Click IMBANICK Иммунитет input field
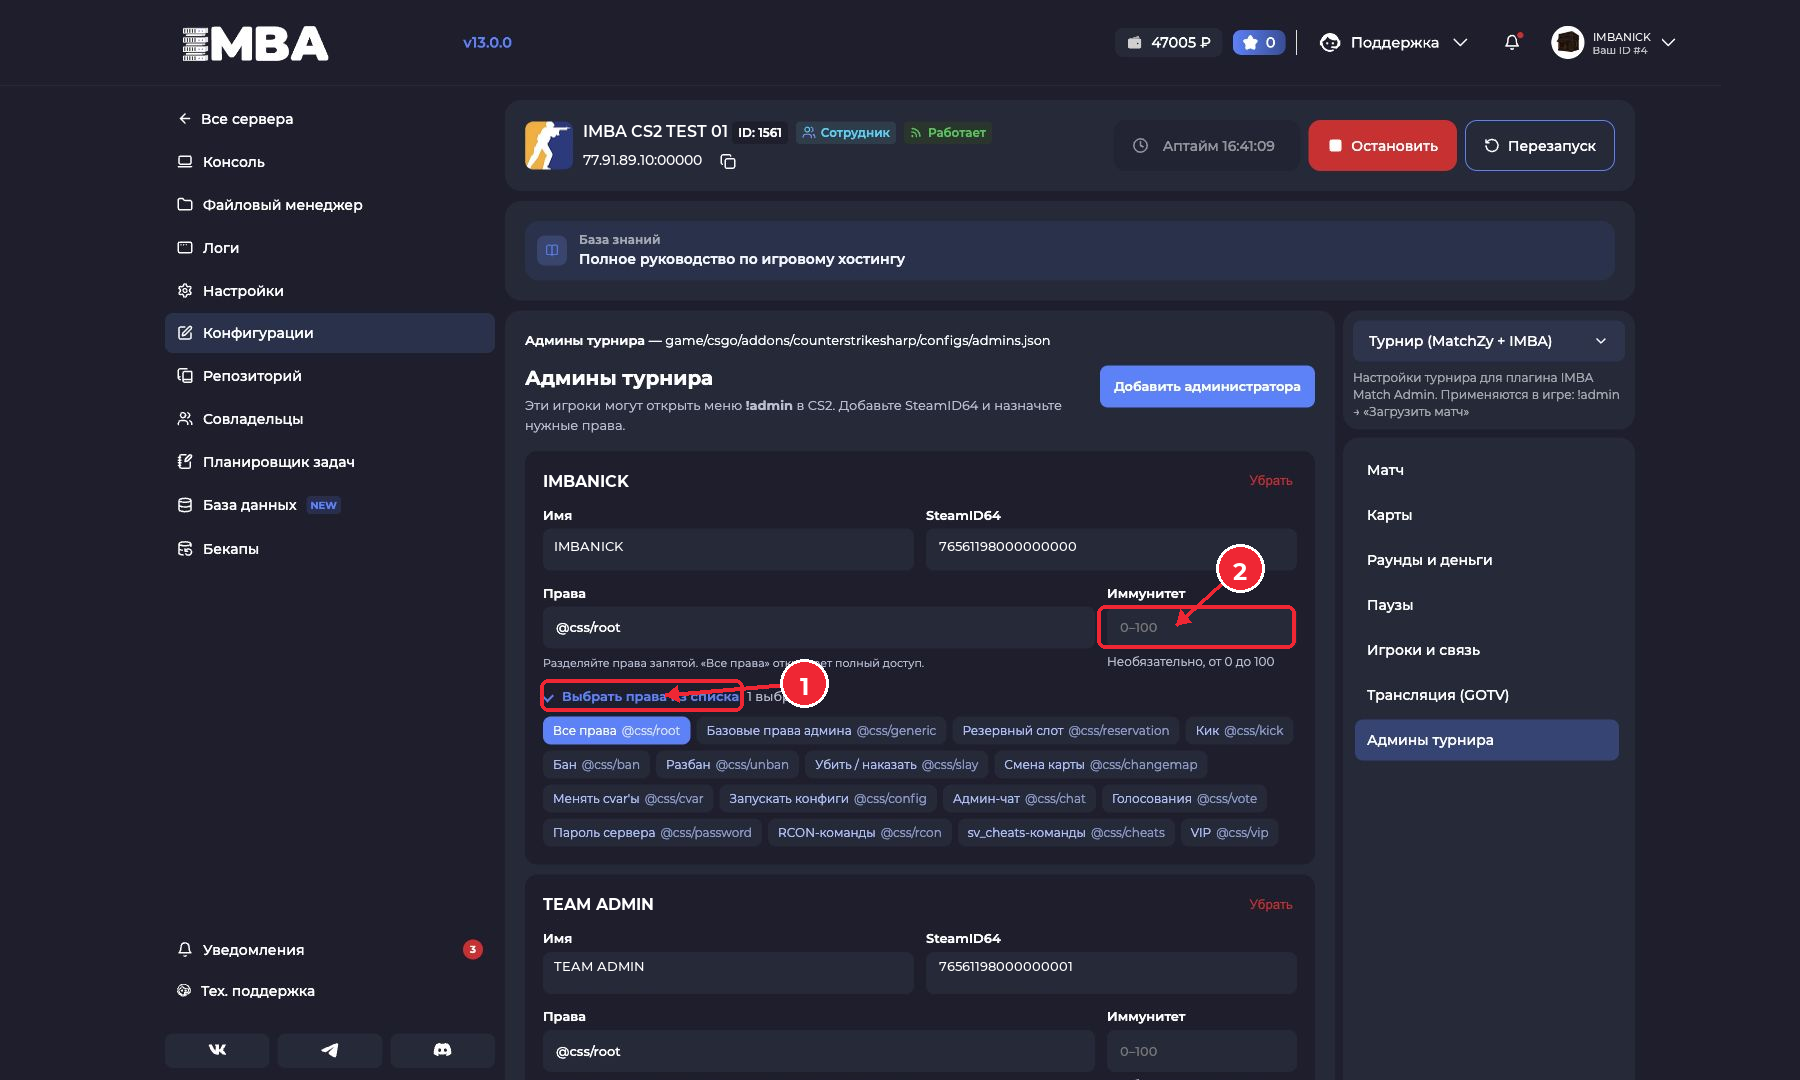 (1202, 628)
